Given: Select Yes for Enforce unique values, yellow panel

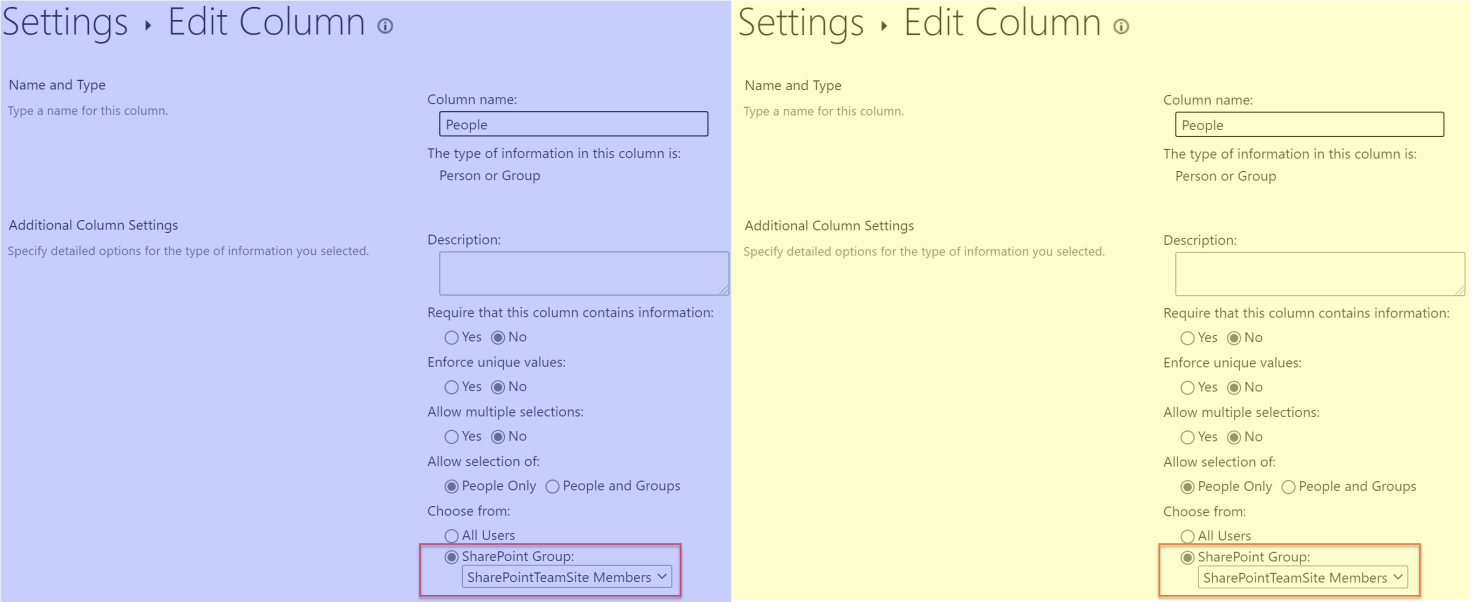Looking at the screenshot, I should point(1188,387).
